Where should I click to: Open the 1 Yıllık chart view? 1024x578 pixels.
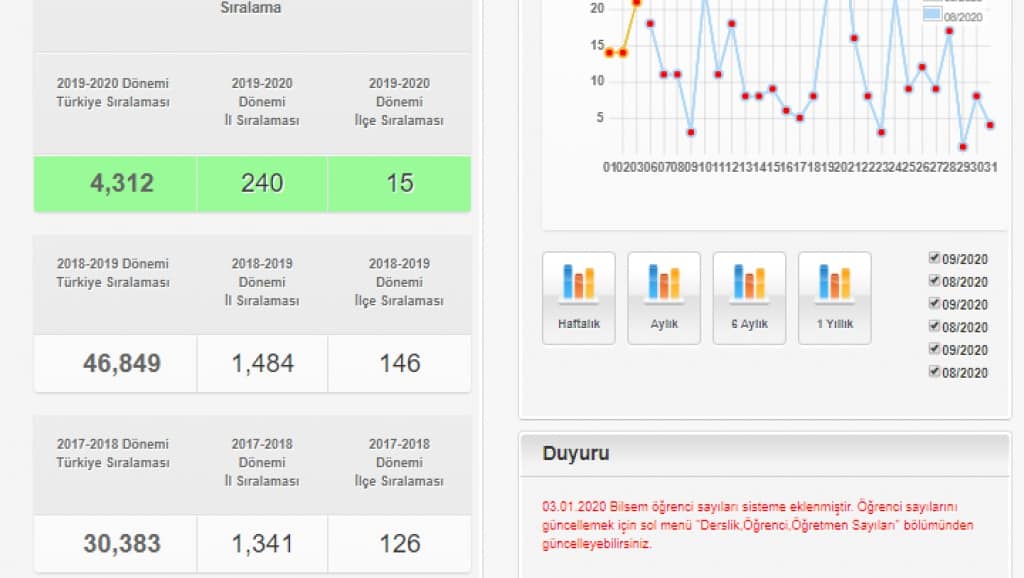pyautogui.click(x=834, y=297)
